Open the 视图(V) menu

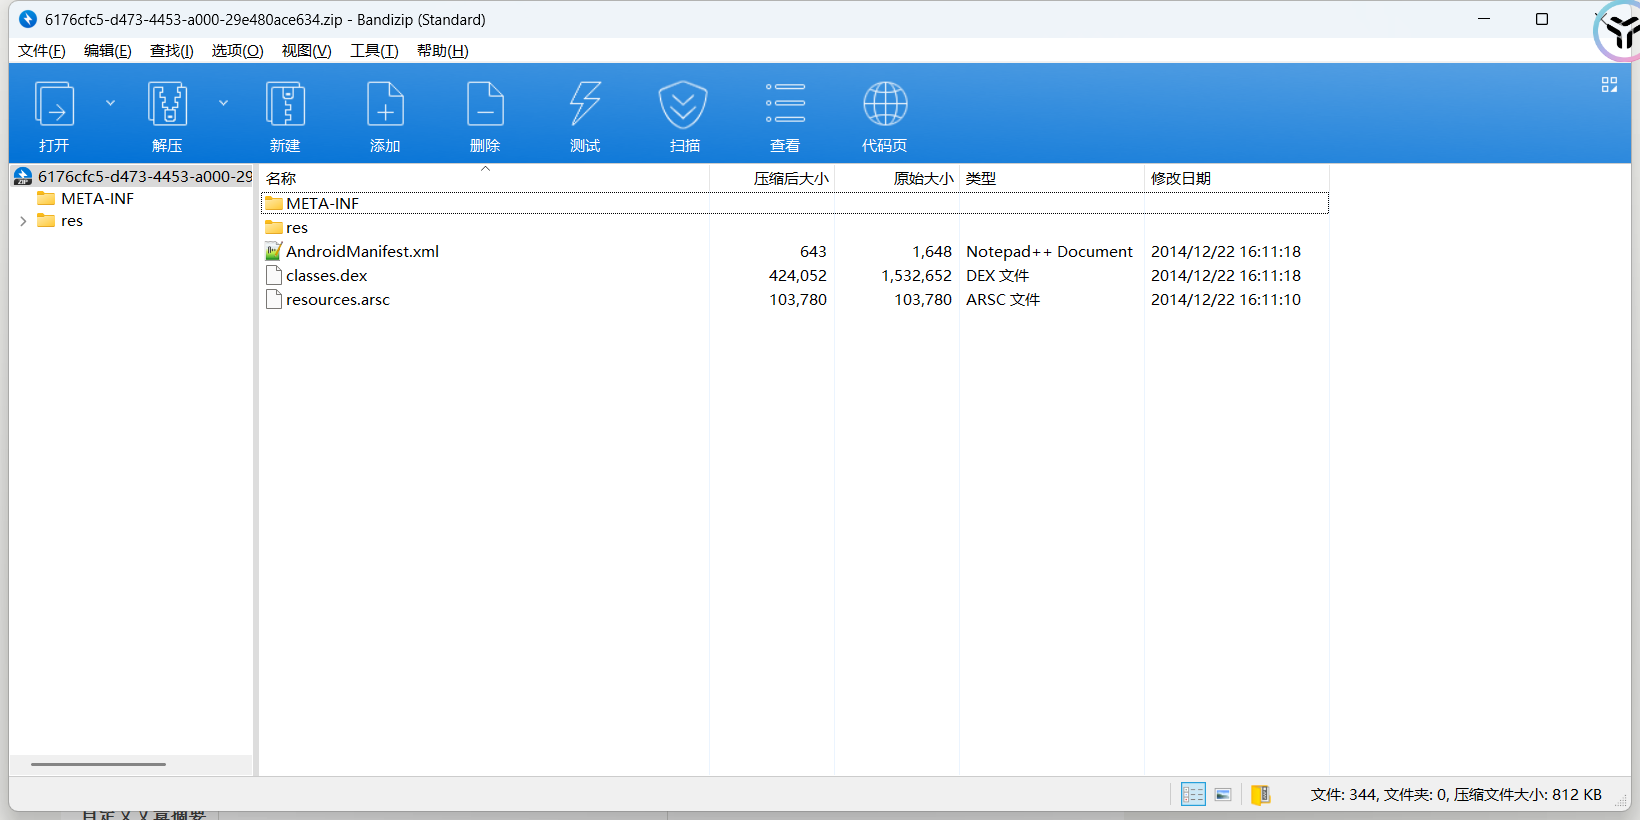tap(307, 51)
